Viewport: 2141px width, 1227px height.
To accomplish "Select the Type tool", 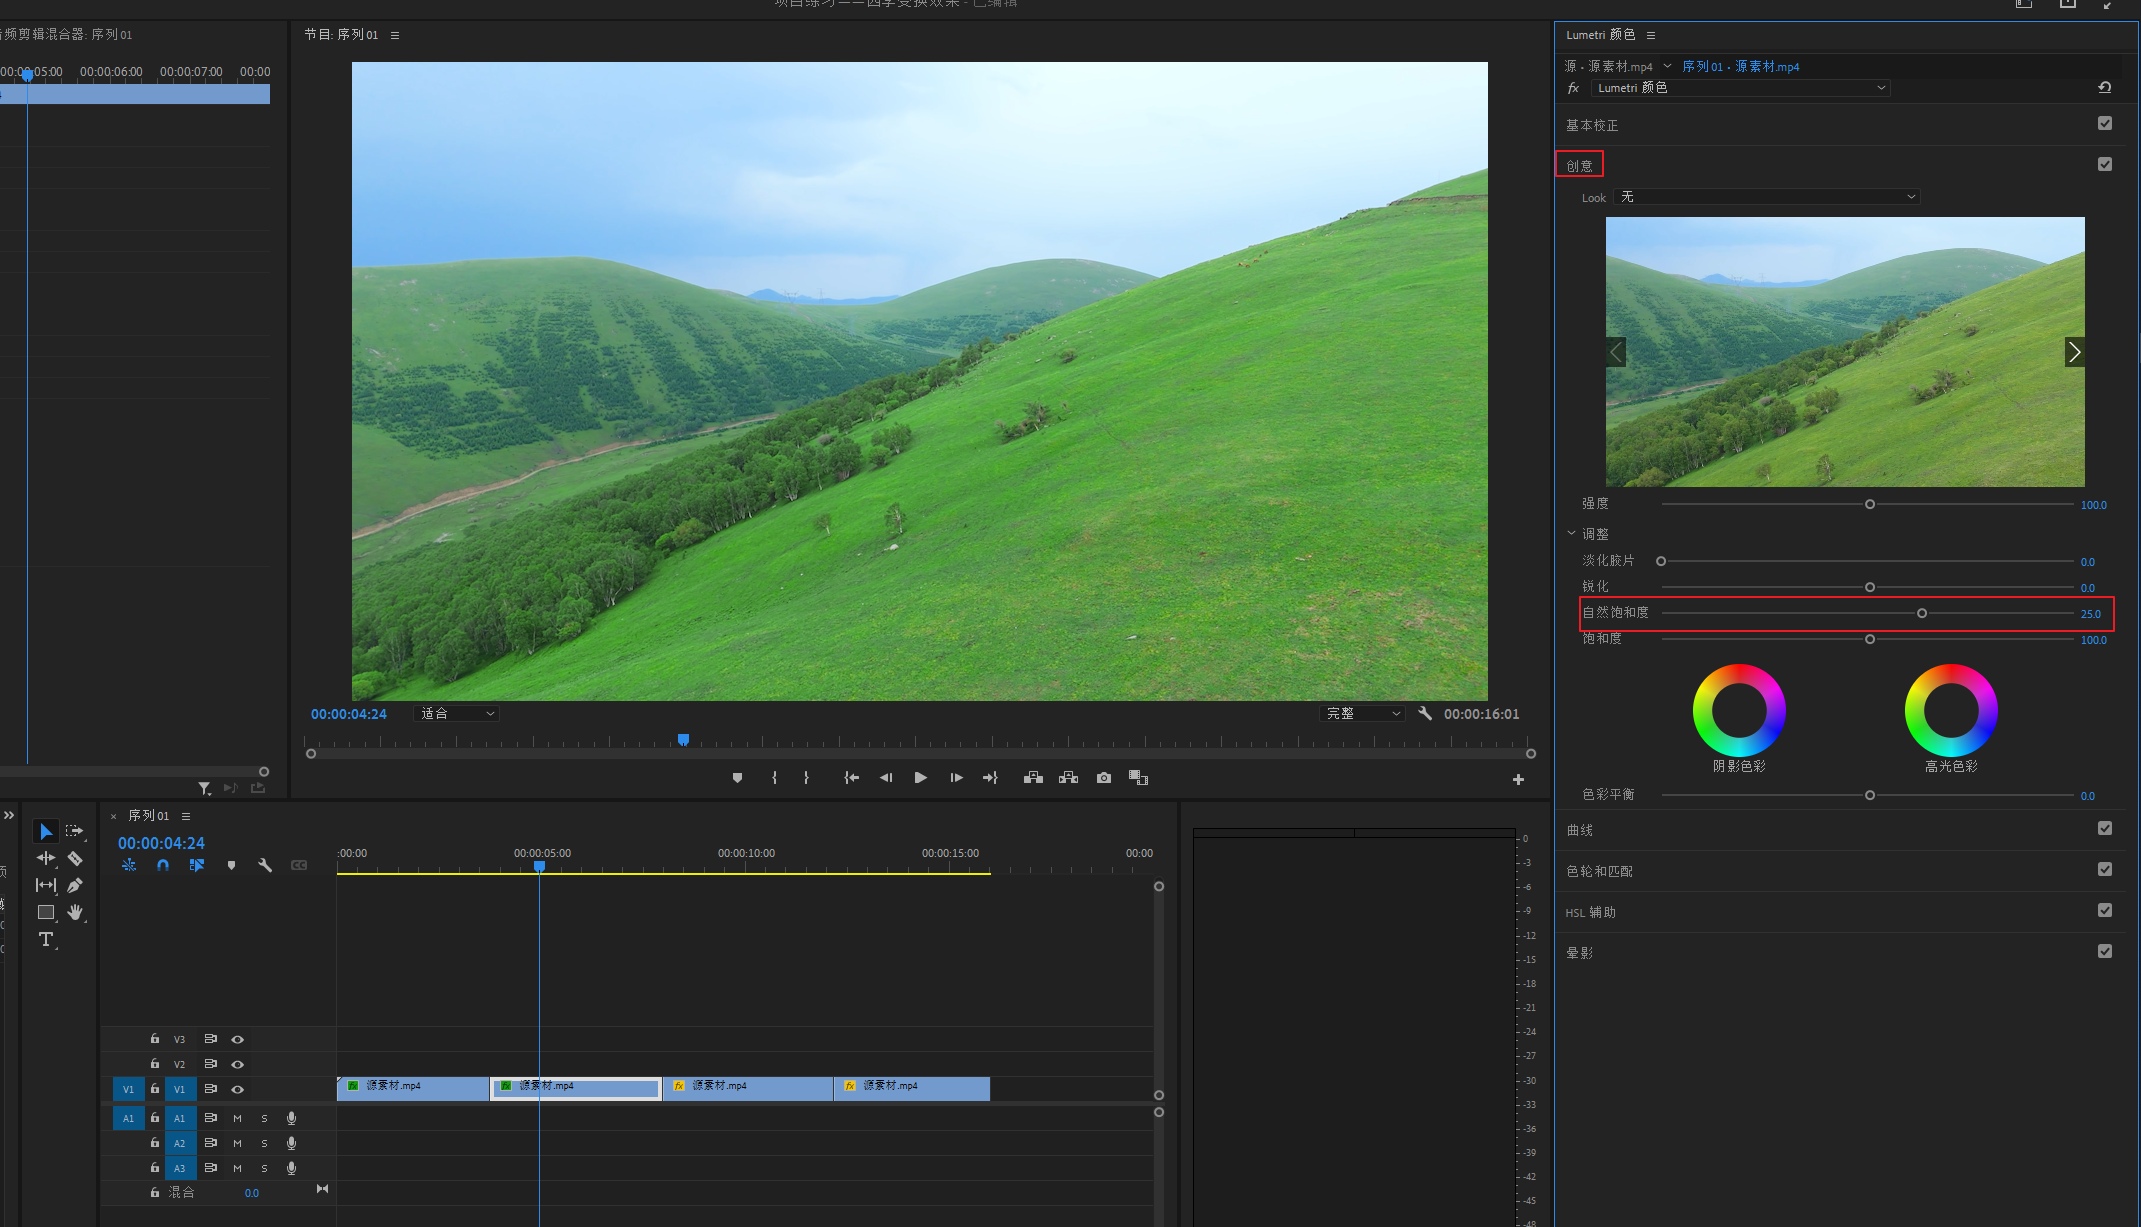I will (46, 939).
